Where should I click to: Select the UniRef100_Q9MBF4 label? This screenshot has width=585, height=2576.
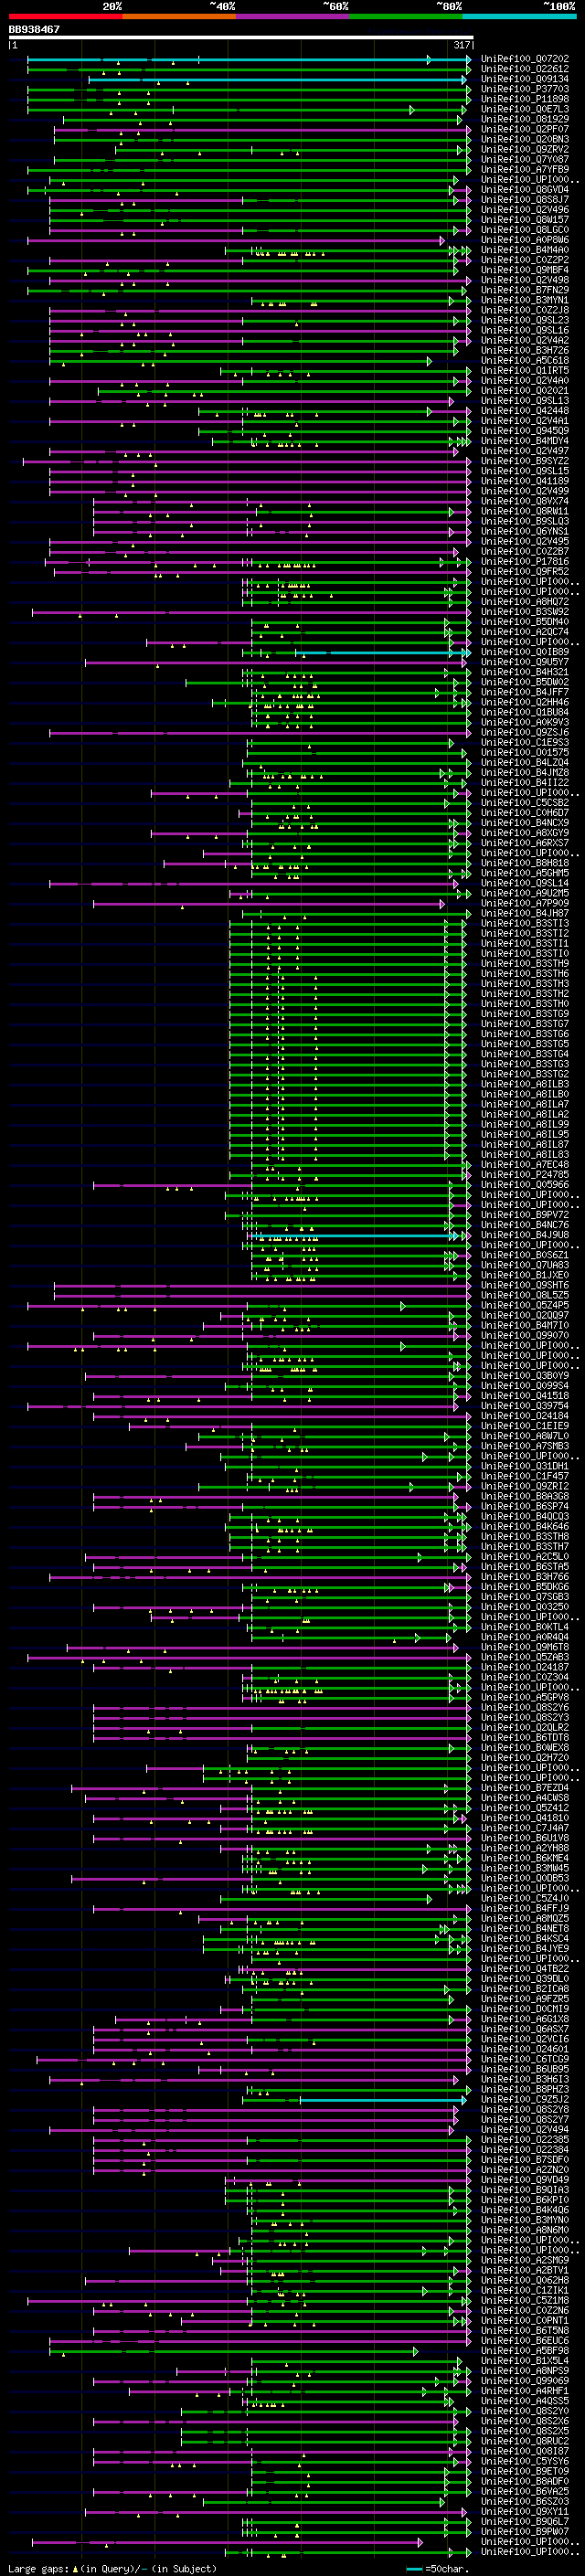pyautogui.click(x=525, y=270)
